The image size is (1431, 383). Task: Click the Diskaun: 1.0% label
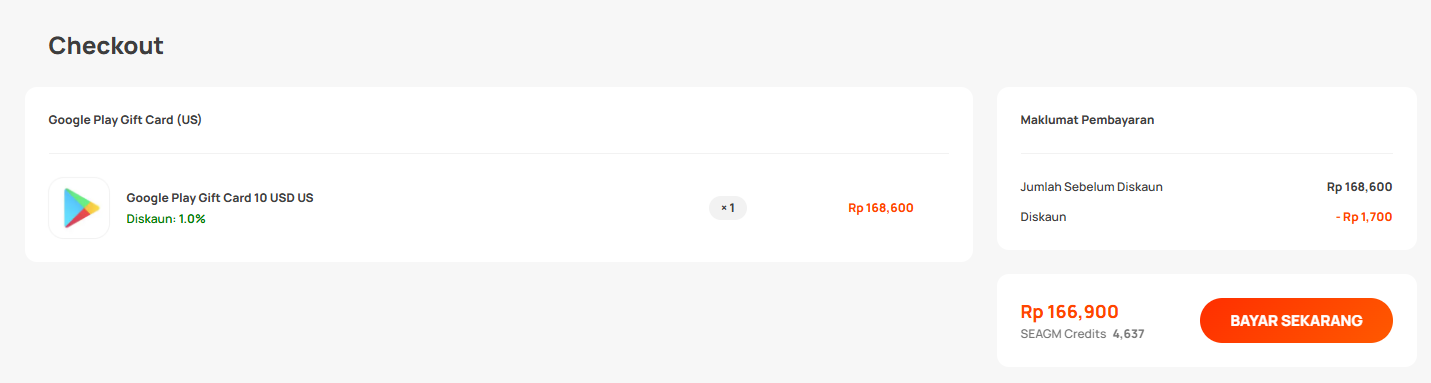(166, 219)
